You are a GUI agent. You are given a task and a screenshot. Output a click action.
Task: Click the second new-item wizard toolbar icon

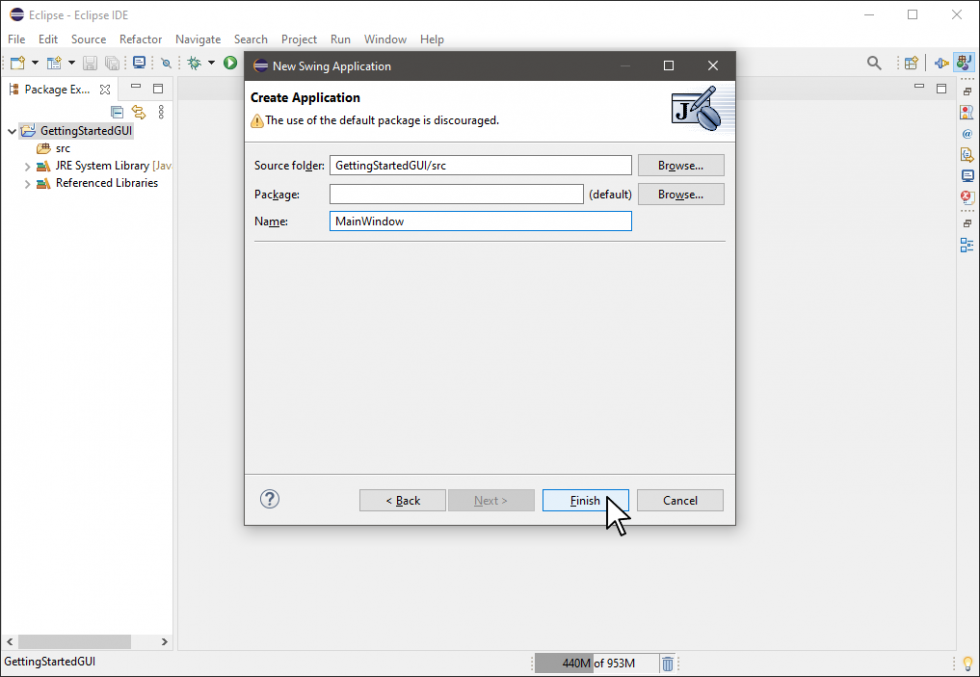tap(54, 63)
